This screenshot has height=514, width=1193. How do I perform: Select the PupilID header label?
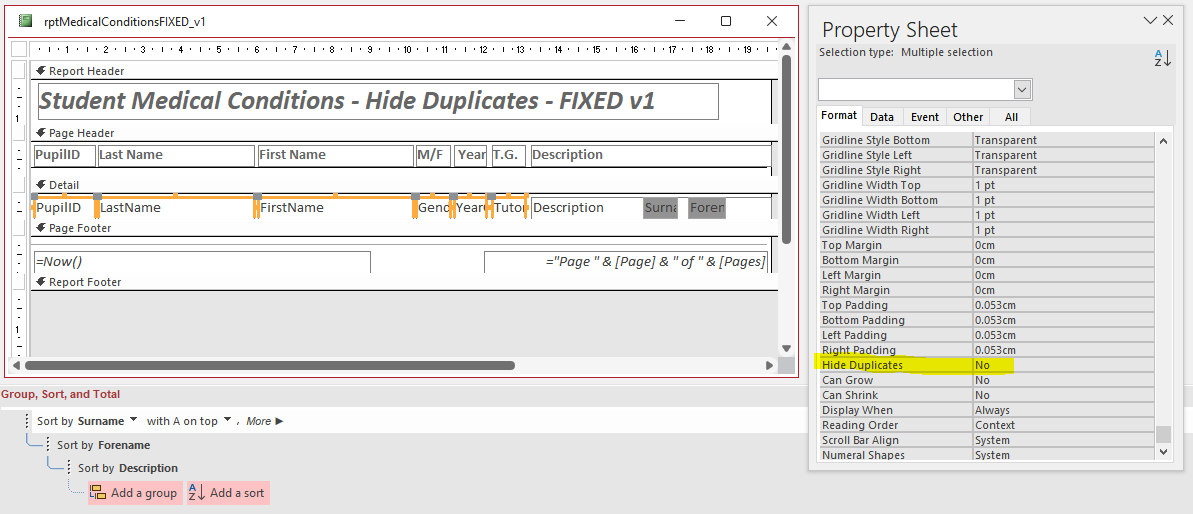pos(64,155)
